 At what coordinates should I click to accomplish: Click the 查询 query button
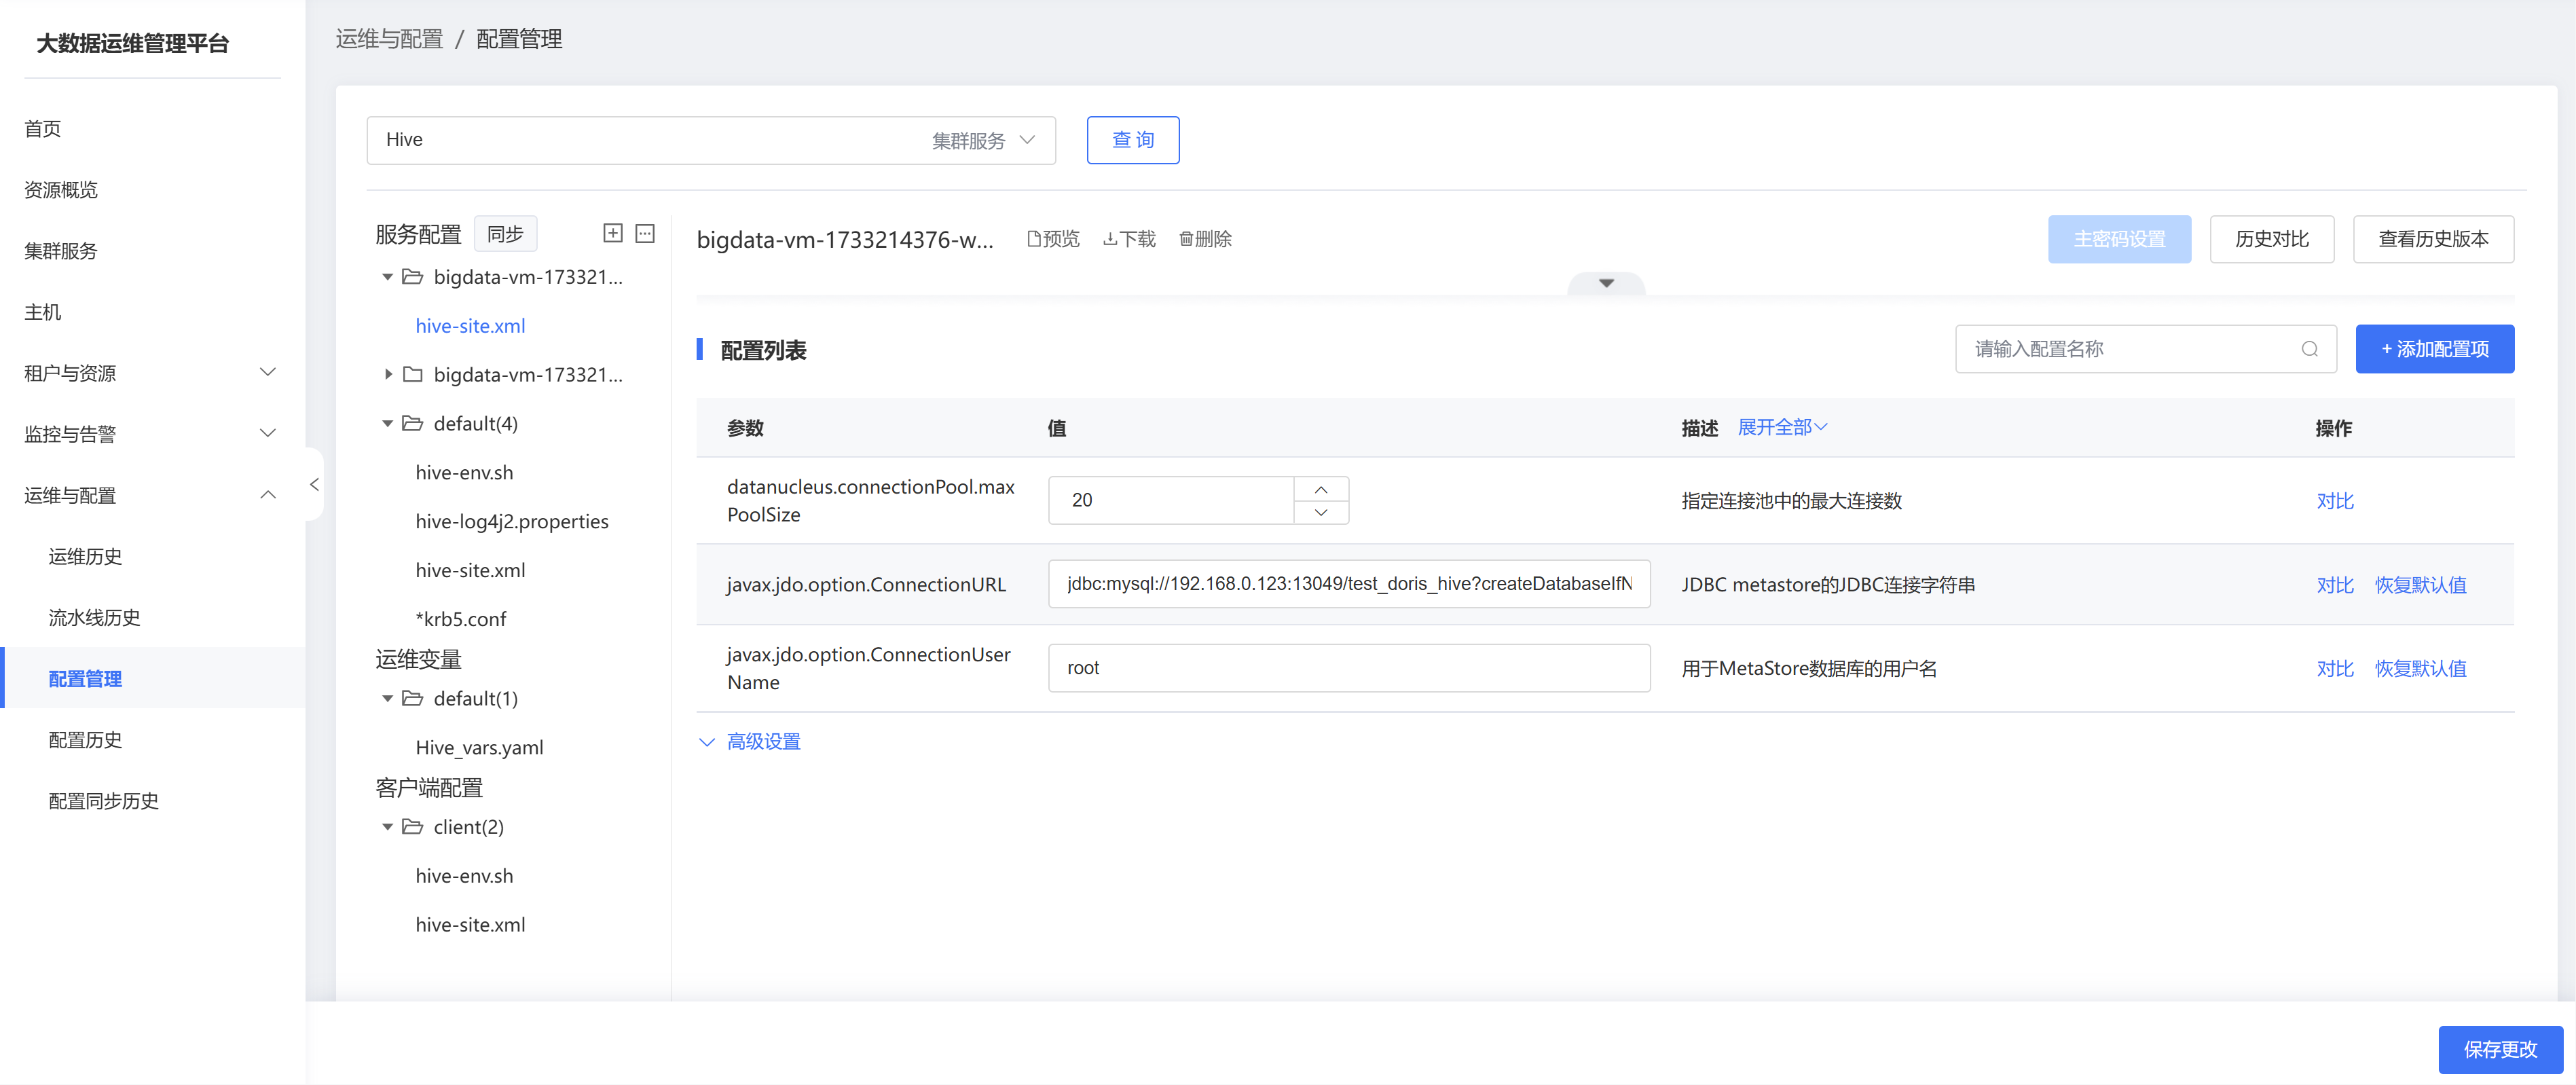point(1133,140)
